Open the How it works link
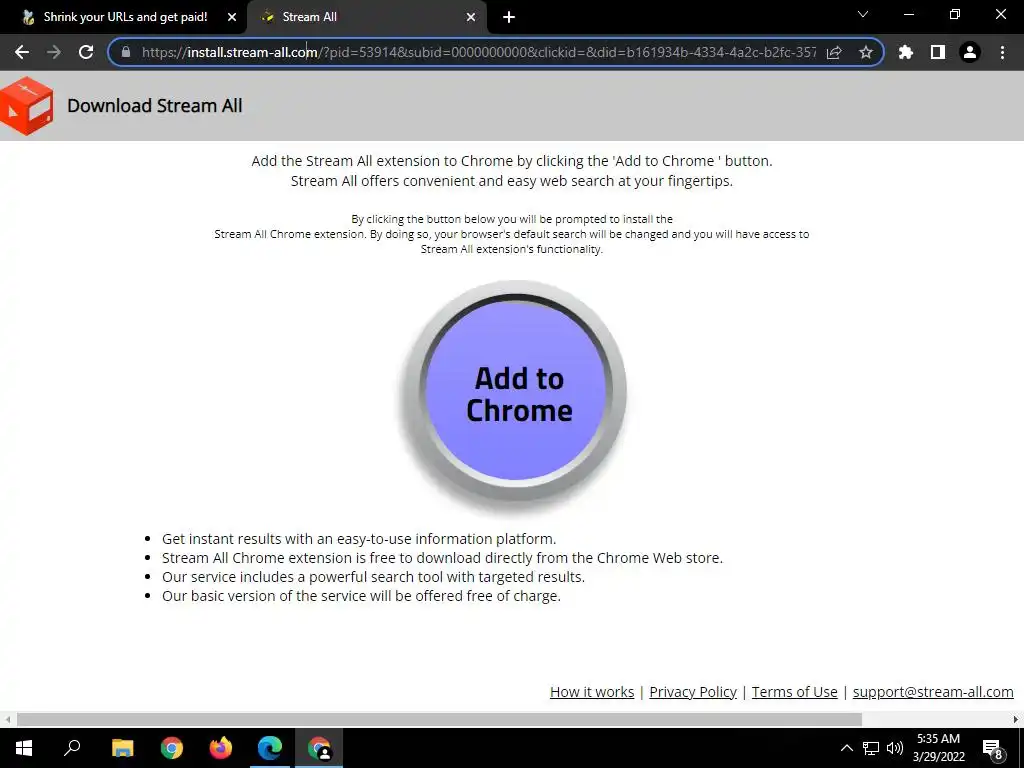Image resolution: width=1024 pixels, height=768 pixels. tap(592, 692)
